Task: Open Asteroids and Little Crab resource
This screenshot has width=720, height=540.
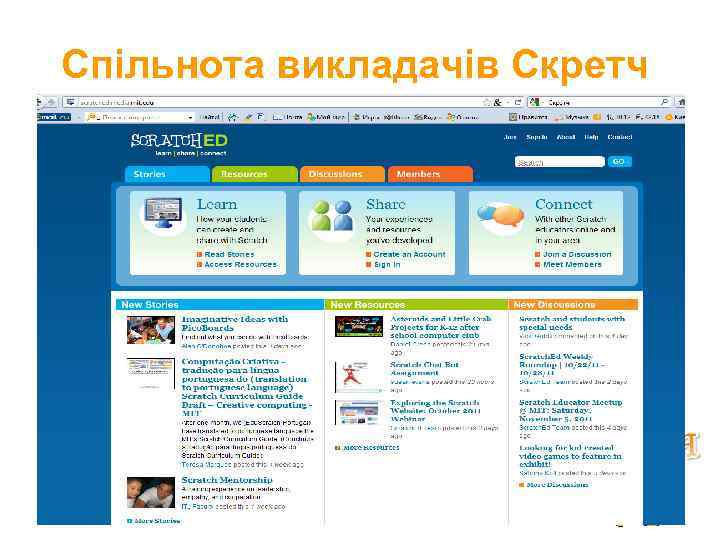Action: (x=440, y=327)
